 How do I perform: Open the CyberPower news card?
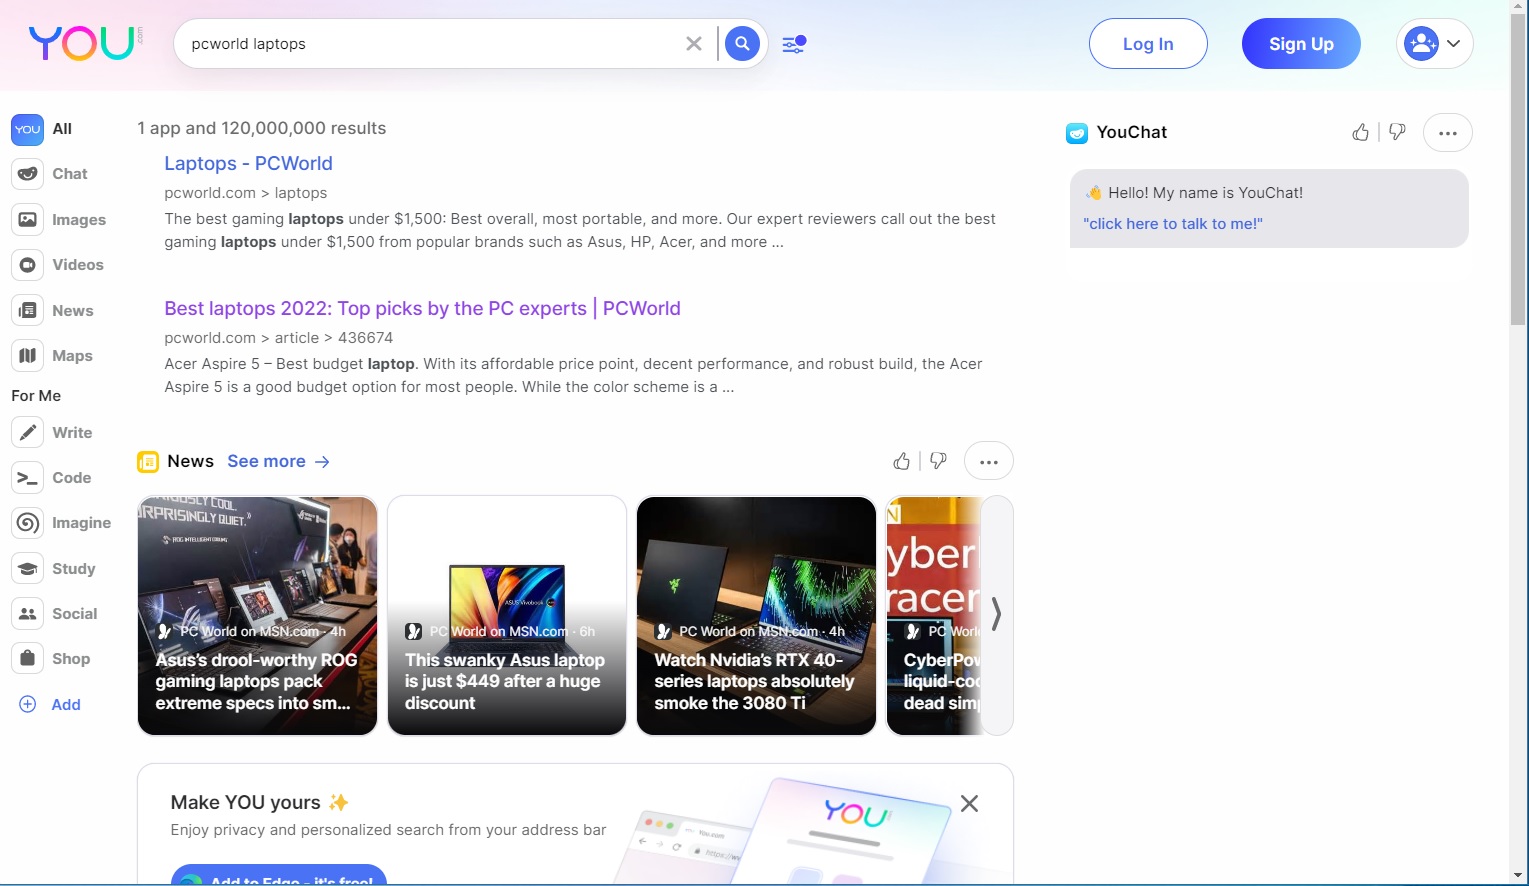[934, 616]
